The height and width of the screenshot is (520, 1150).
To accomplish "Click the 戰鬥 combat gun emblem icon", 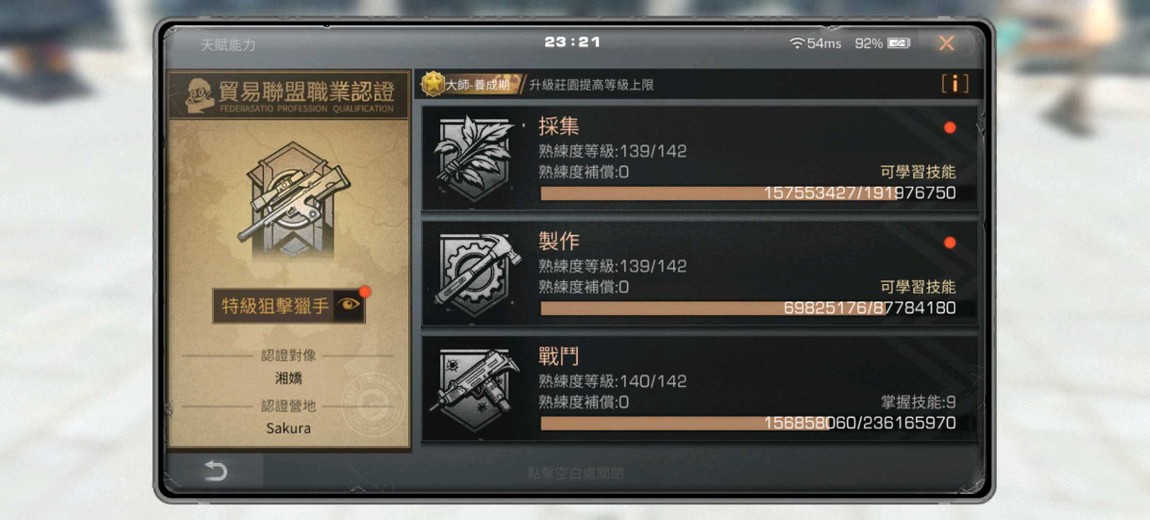I will [x=475, y=389].
